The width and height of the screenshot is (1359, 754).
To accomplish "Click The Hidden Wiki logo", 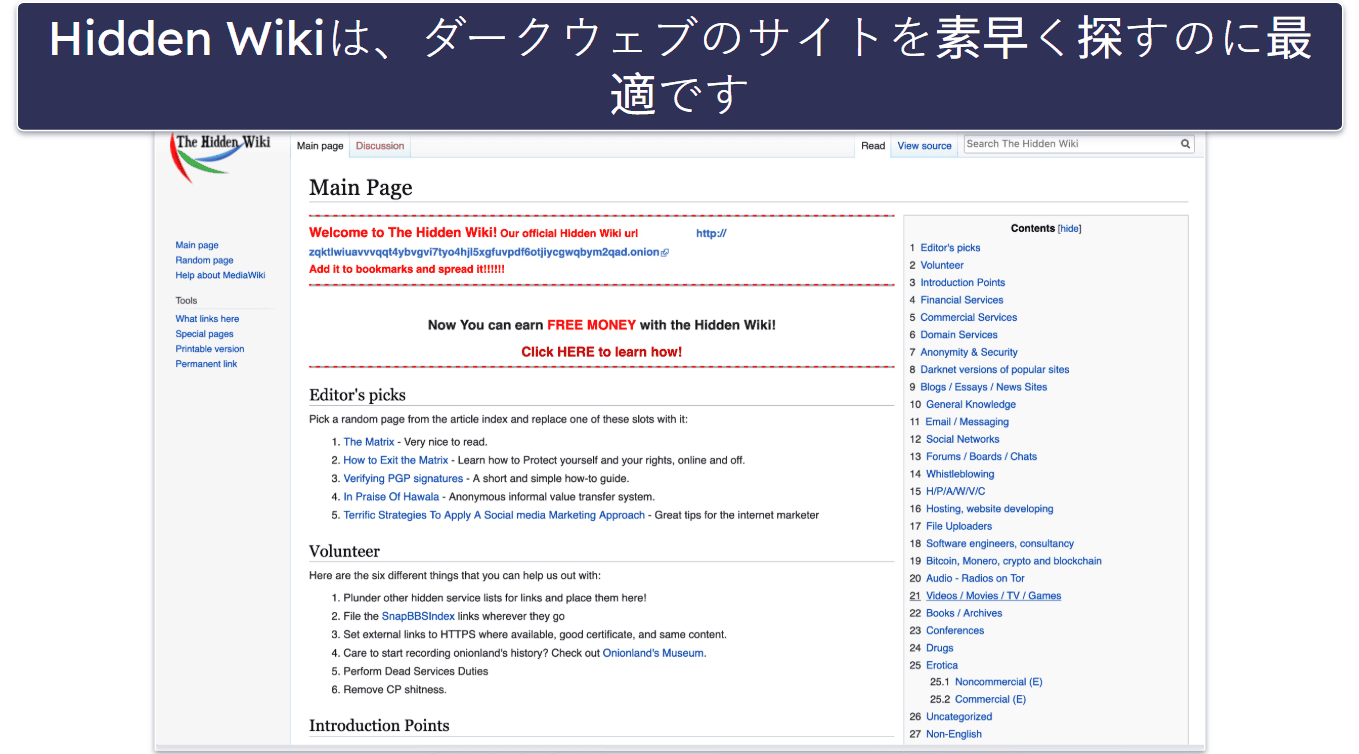I will (222, 157).
